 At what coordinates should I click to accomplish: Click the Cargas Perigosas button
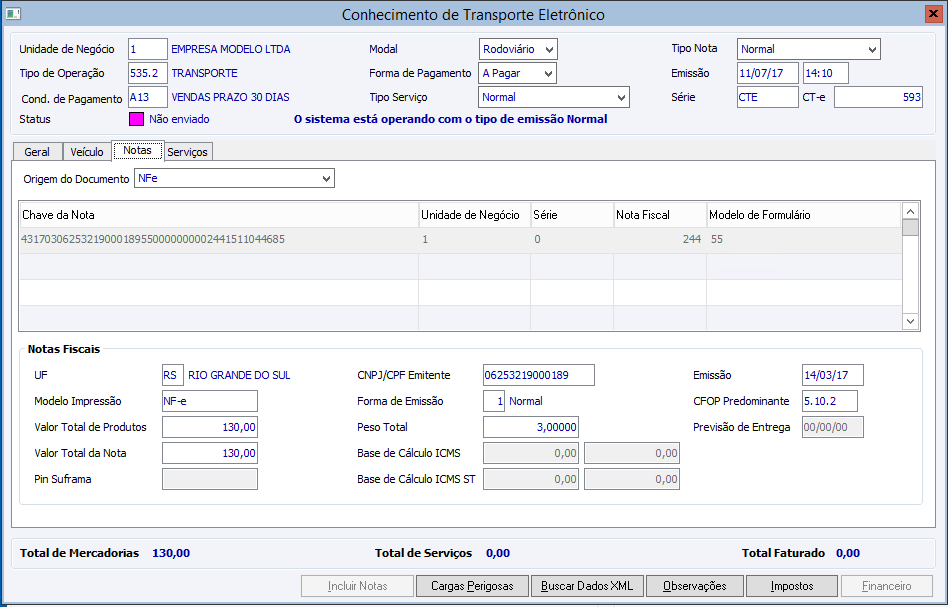pos(472,586)
